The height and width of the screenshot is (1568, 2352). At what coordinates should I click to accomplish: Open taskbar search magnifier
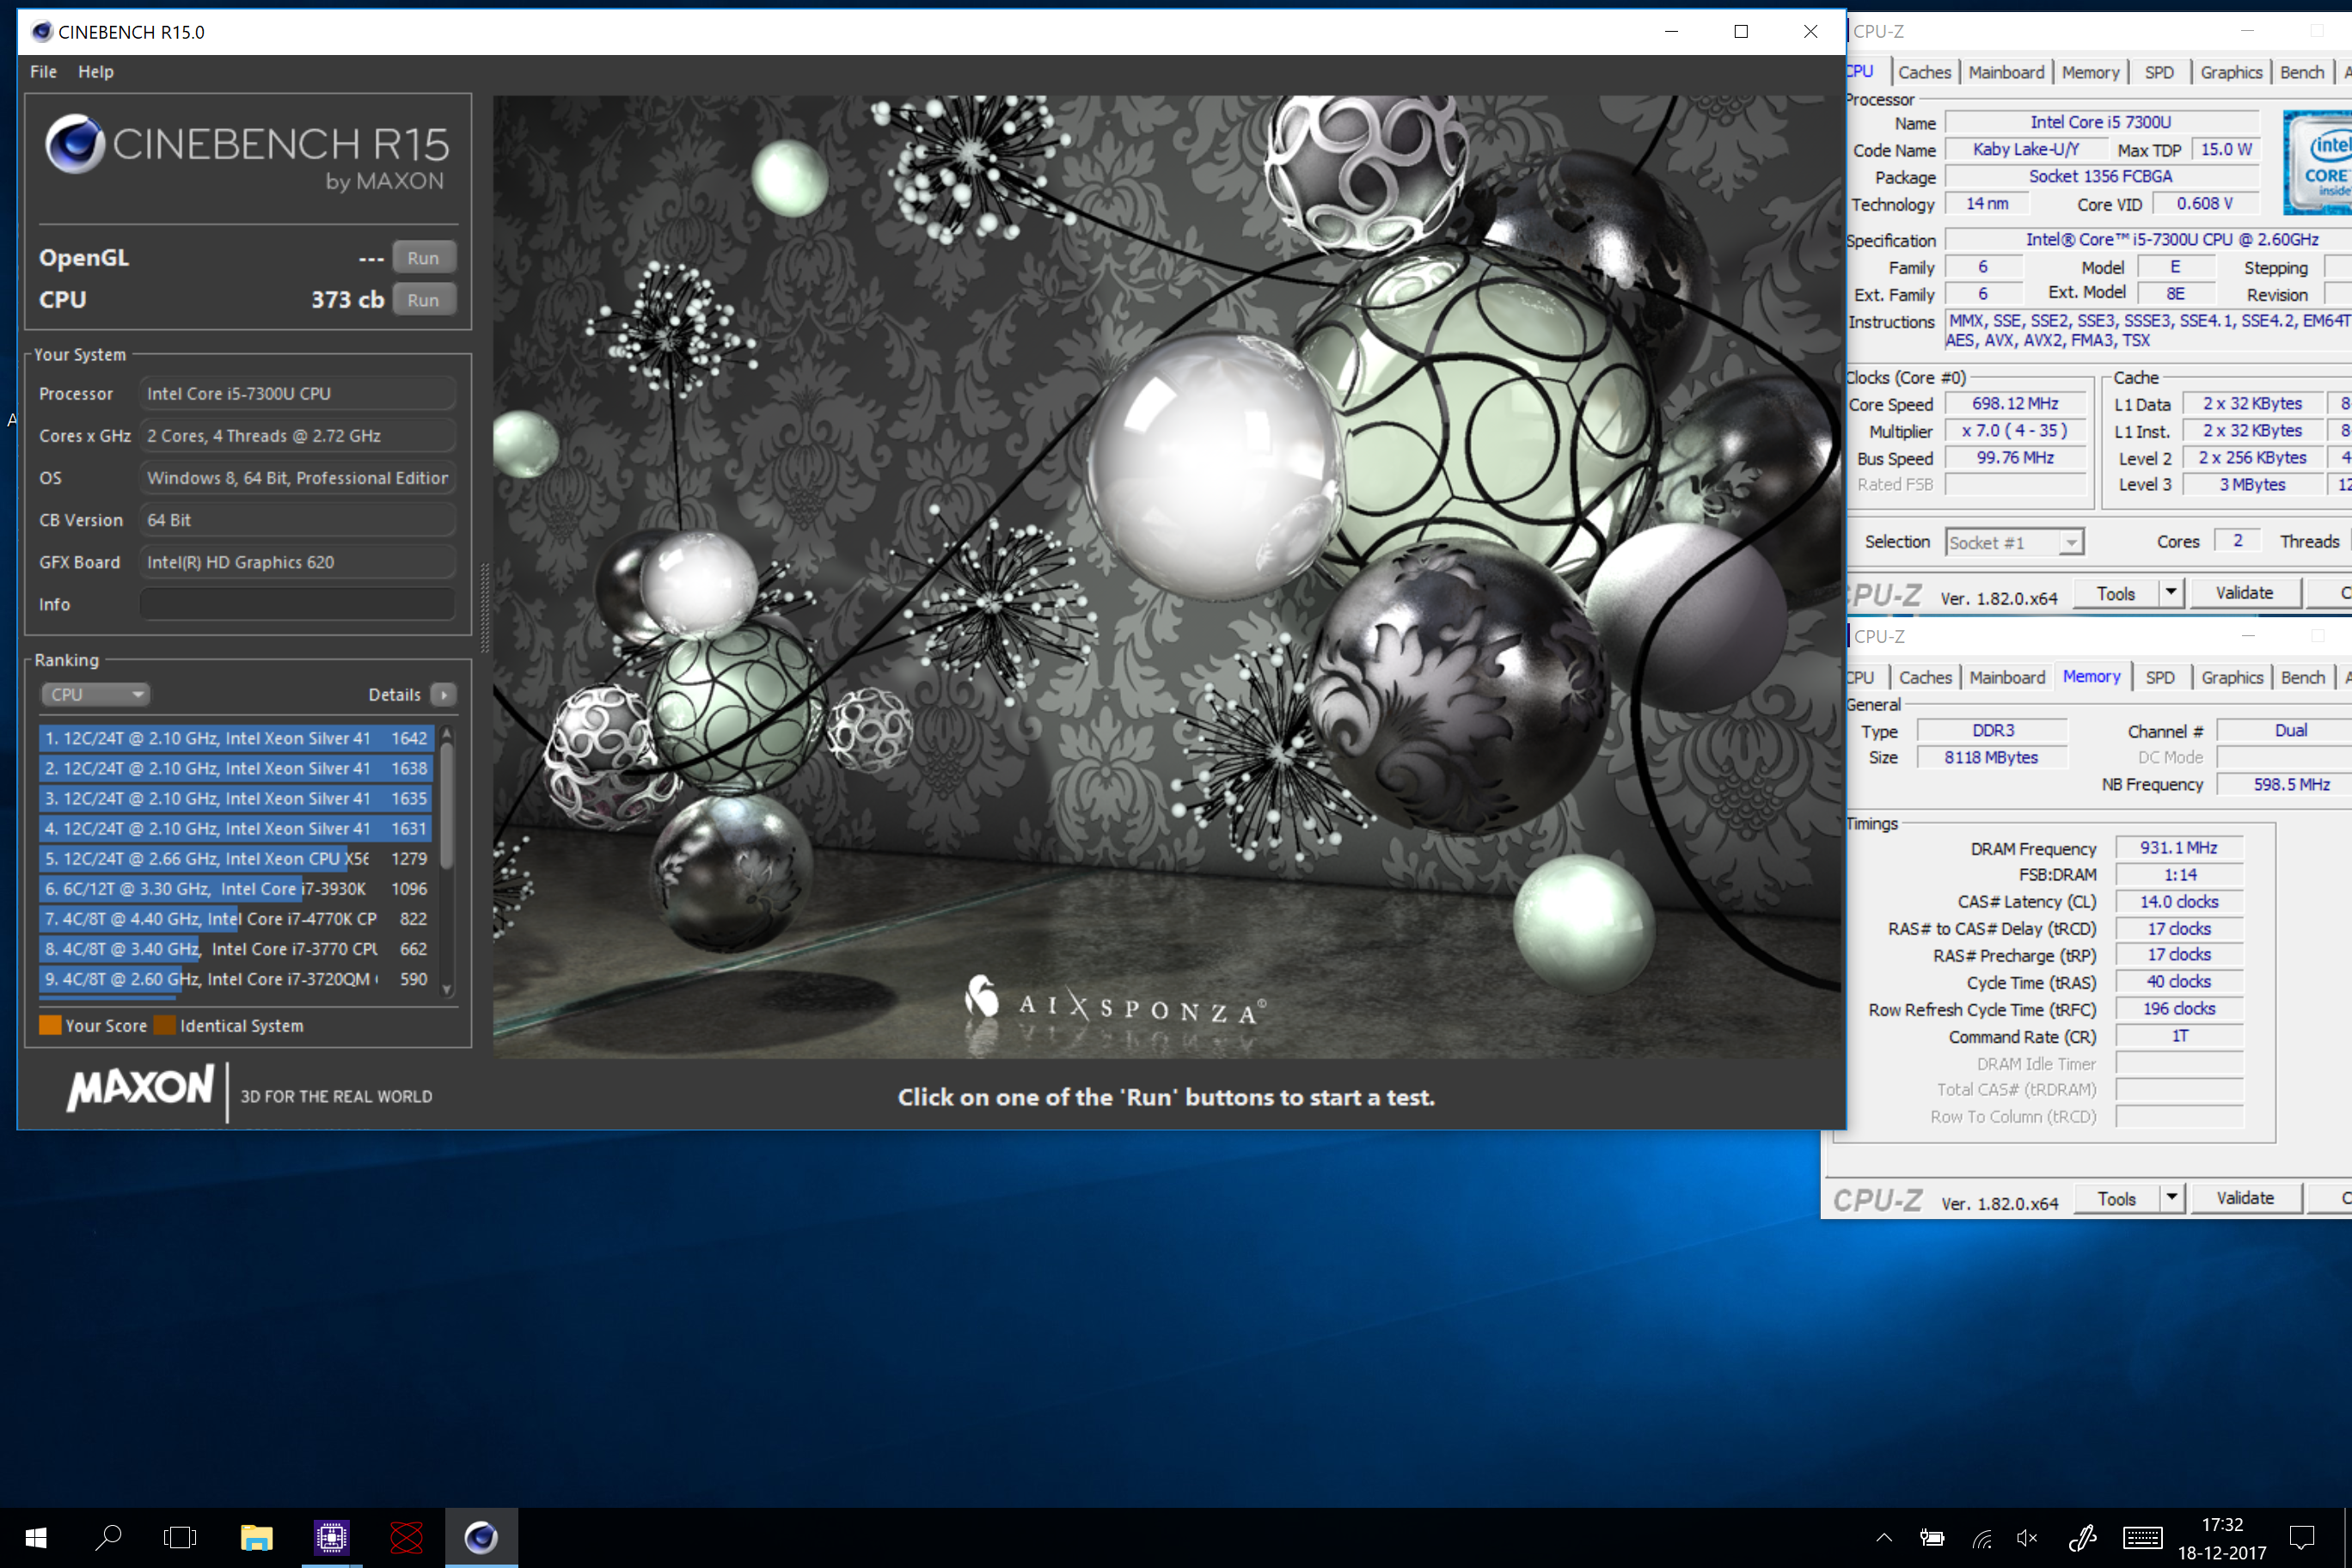108,1537
